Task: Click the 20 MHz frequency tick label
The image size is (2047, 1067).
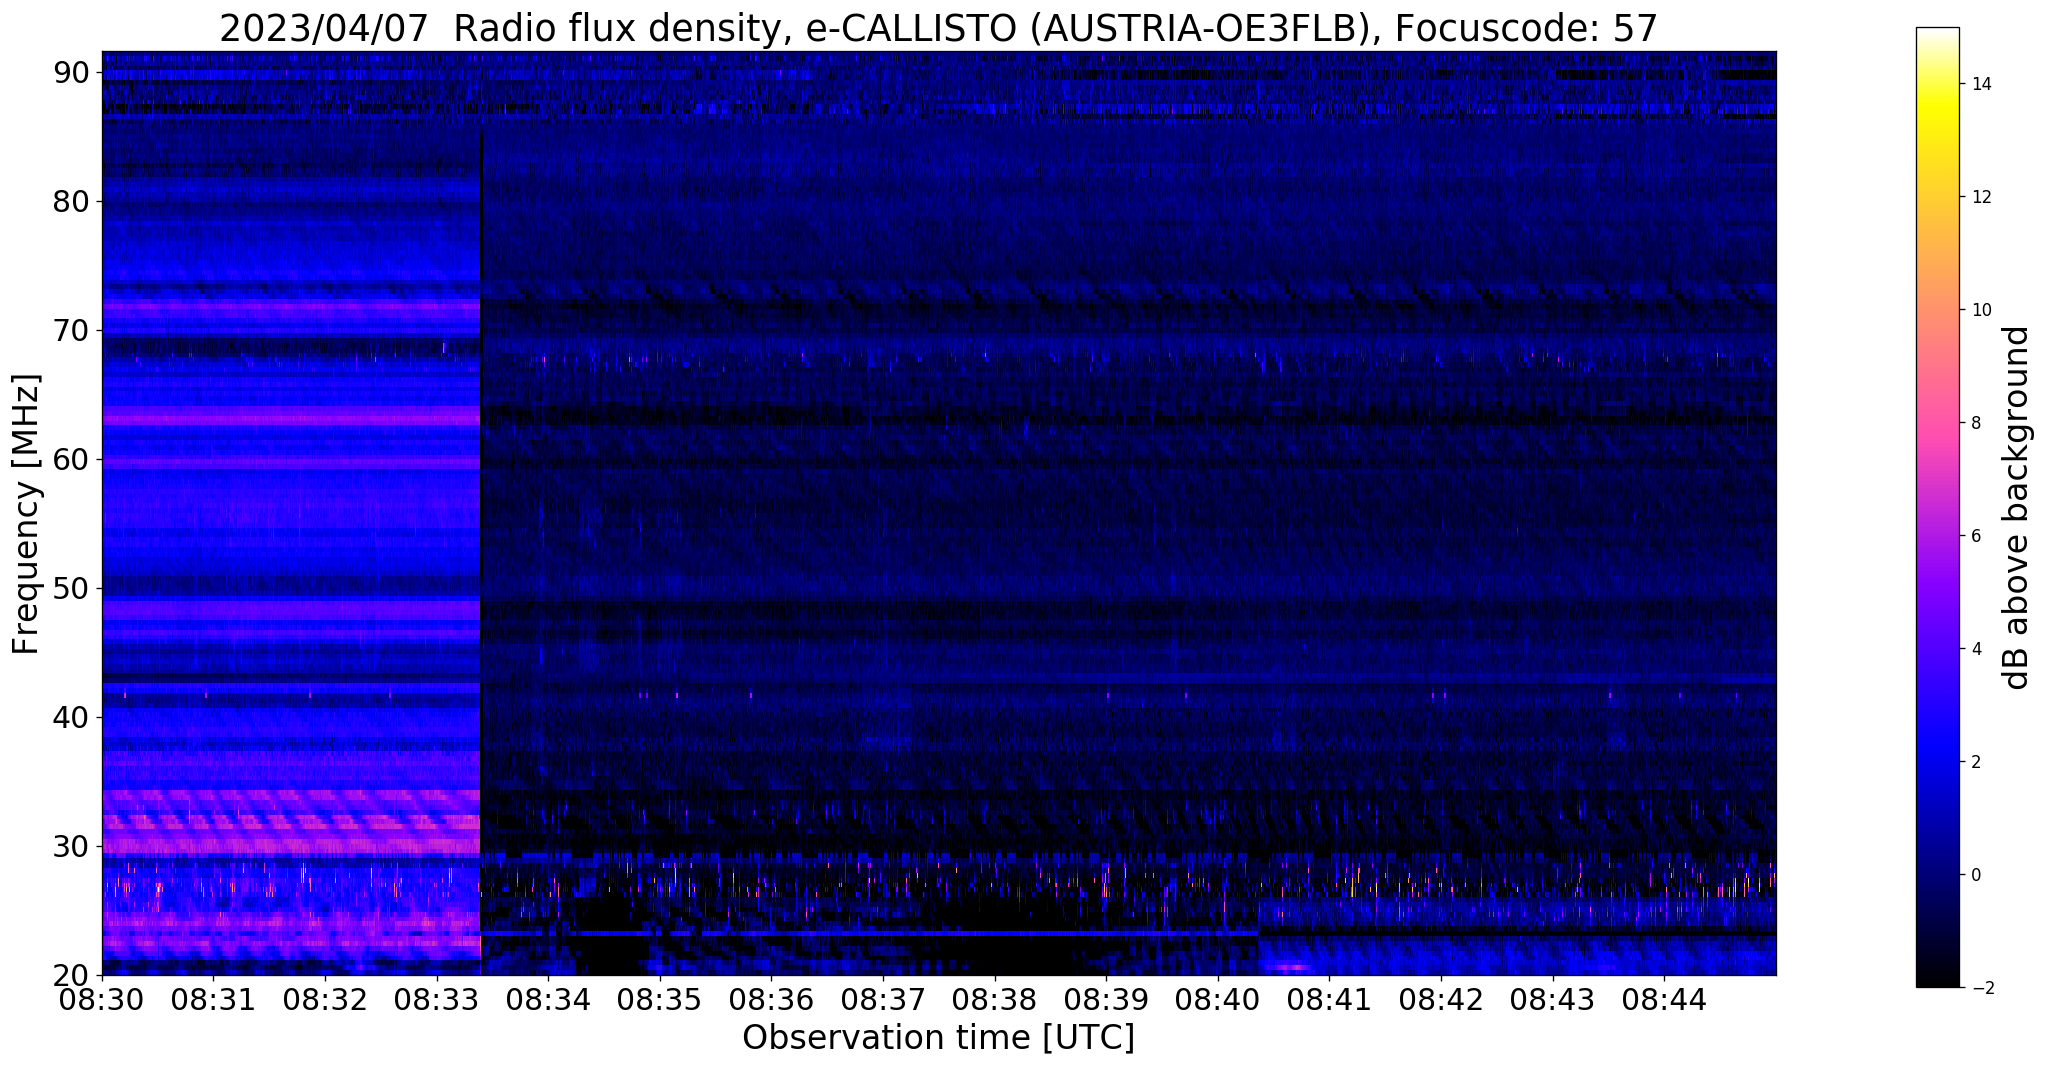Action: click(70, 976)
